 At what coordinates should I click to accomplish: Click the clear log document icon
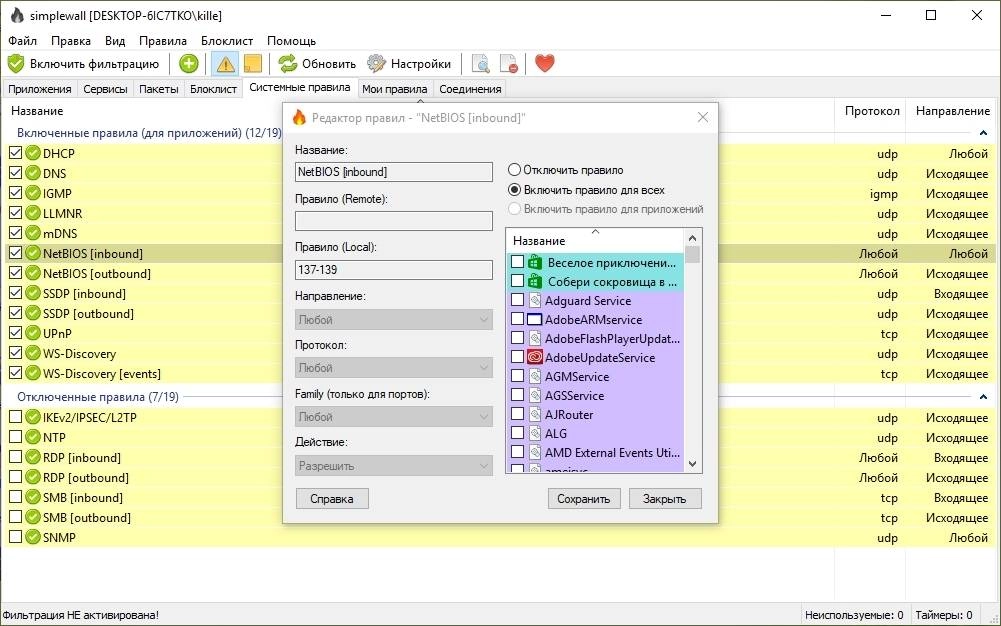tap(509, 63)
